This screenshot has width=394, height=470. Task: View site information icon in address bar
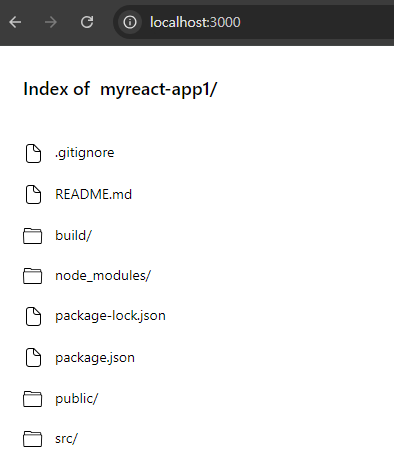tap(130, 22)
